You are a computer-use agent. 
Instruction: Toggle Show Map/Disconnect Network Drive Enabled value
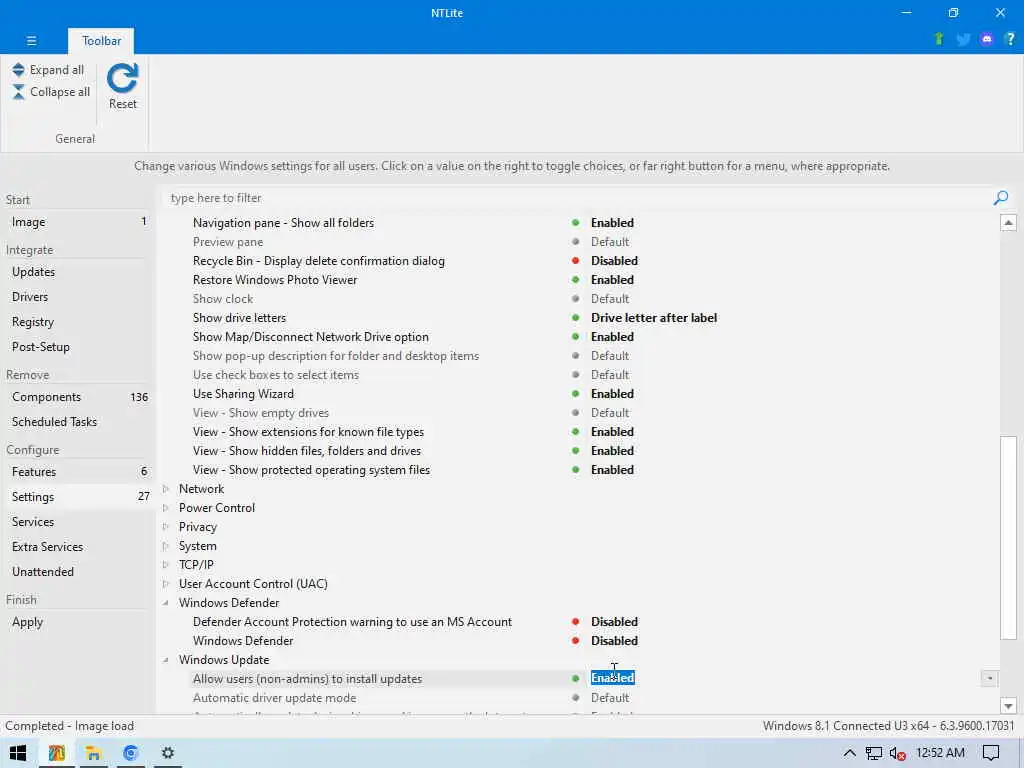click(x=612, y=337)
